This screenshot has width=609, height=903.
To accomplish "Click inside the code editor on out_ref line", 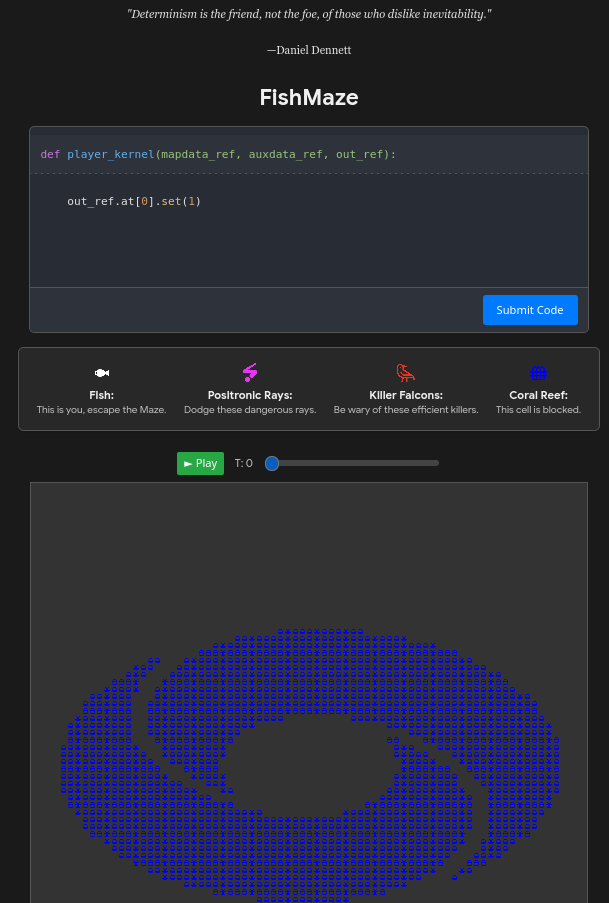I will (x=134, y=201).
